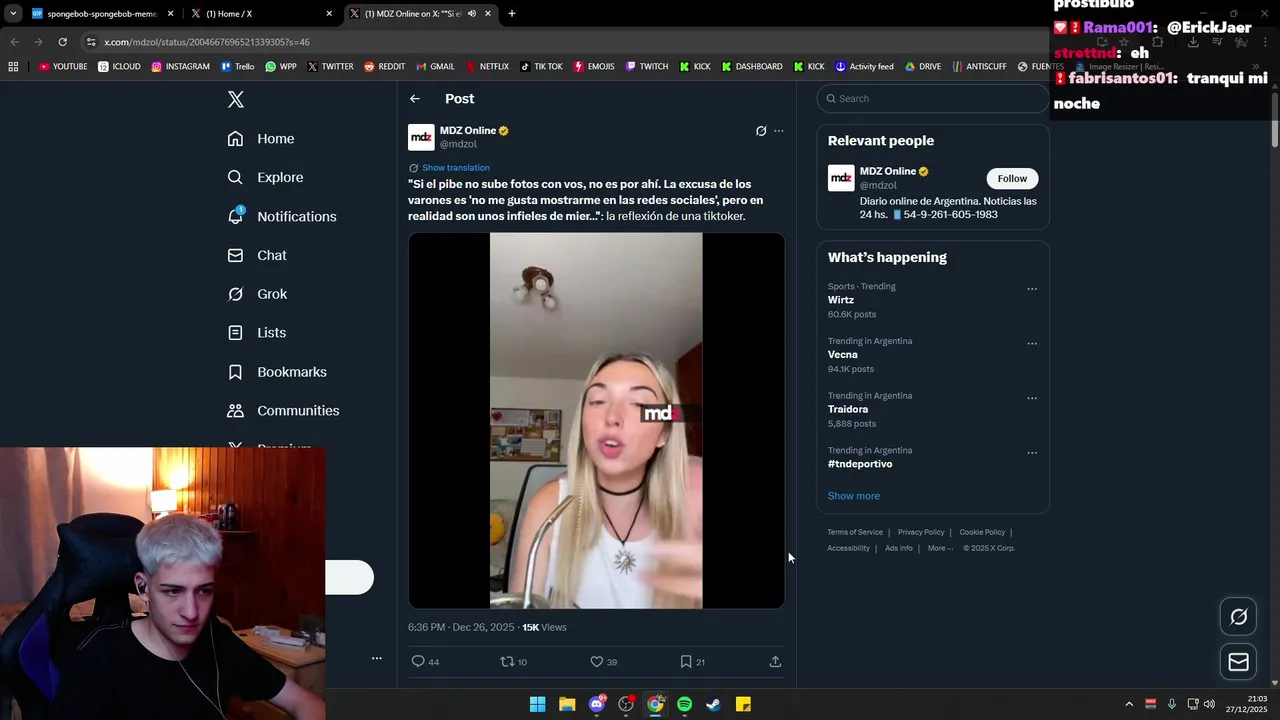This screenshot has width=1280, height=720.
Task: Click the address bar URL
Action: coord(207,42)
